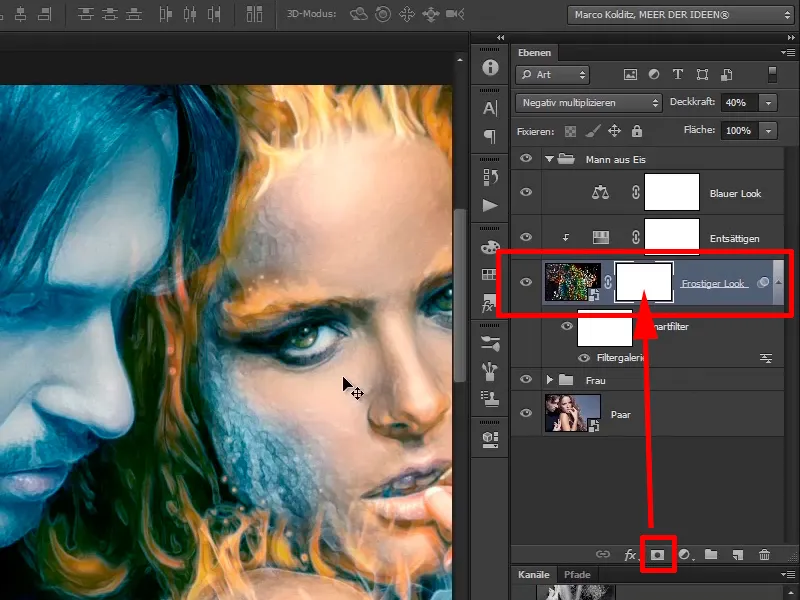Open the Character panel icon
Image resolution: width=800 pixels, height=600 pixels.
click(x=490, y=108)
